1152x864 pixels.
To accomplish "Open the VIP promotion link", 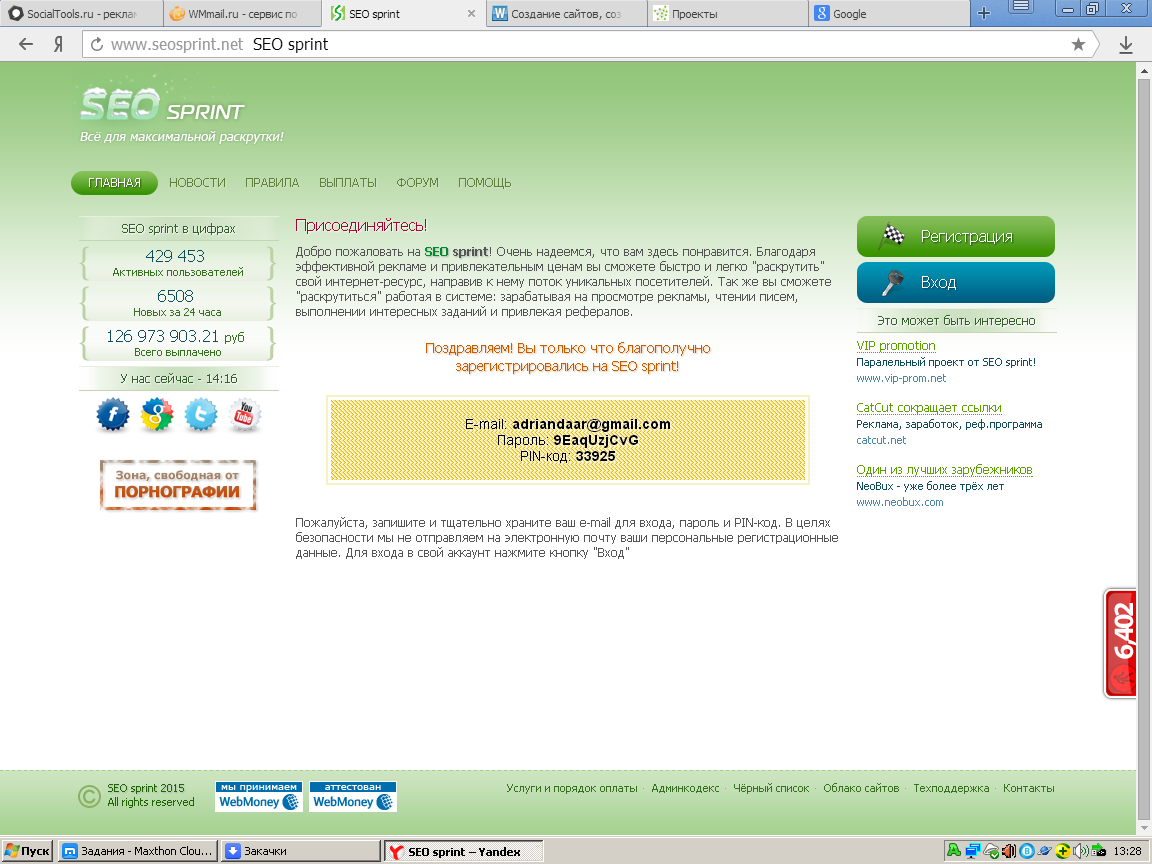I will coord(896,346).
